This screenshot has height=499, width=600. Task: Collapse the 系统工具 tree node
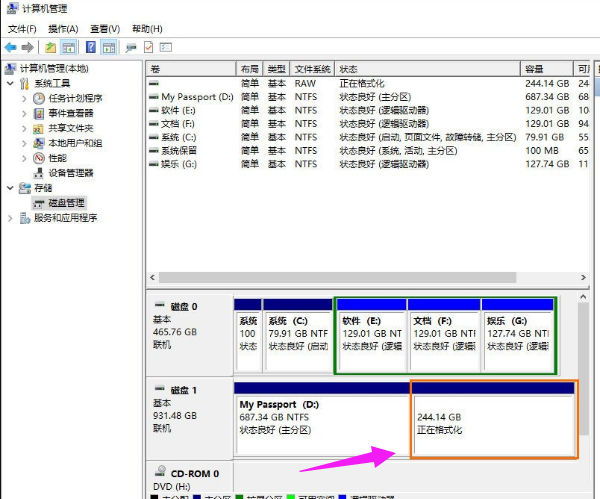click(11, 83)
